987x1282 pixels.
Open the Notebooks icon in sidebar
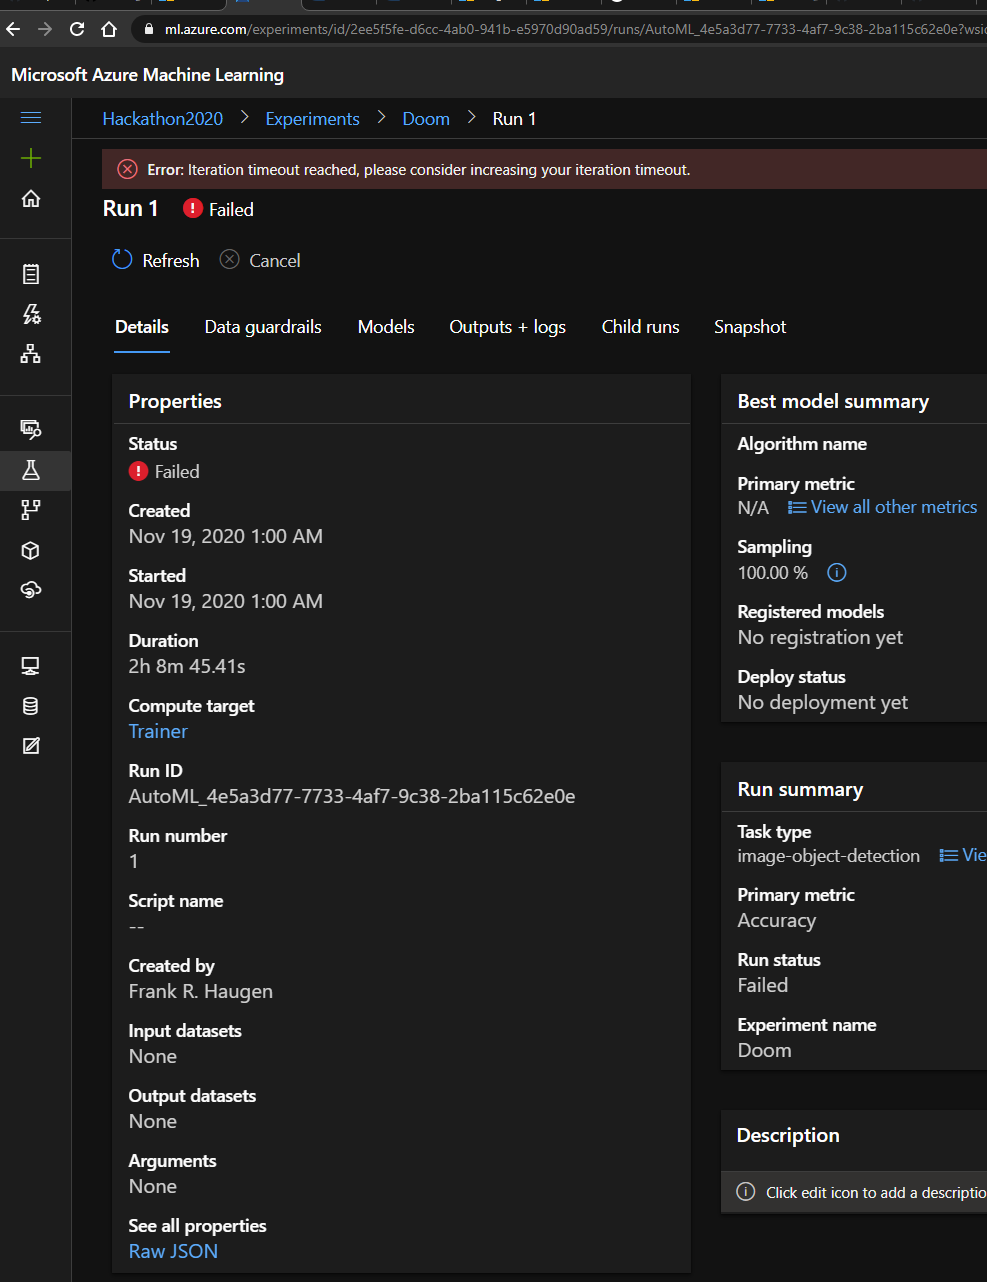coord(30,272)
